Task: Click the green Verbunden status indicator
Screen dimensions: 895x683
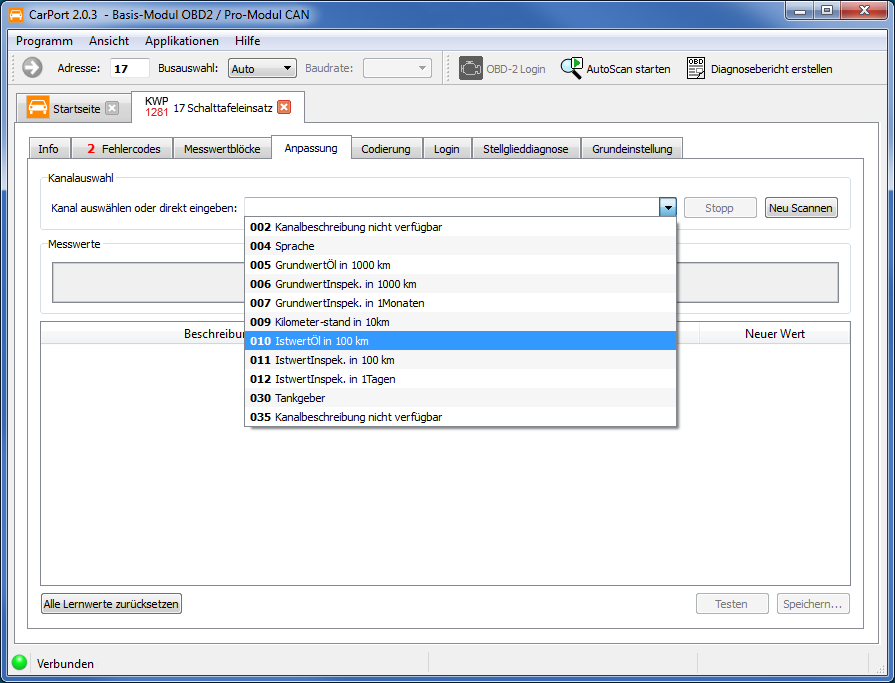Action: pos(19,662)
